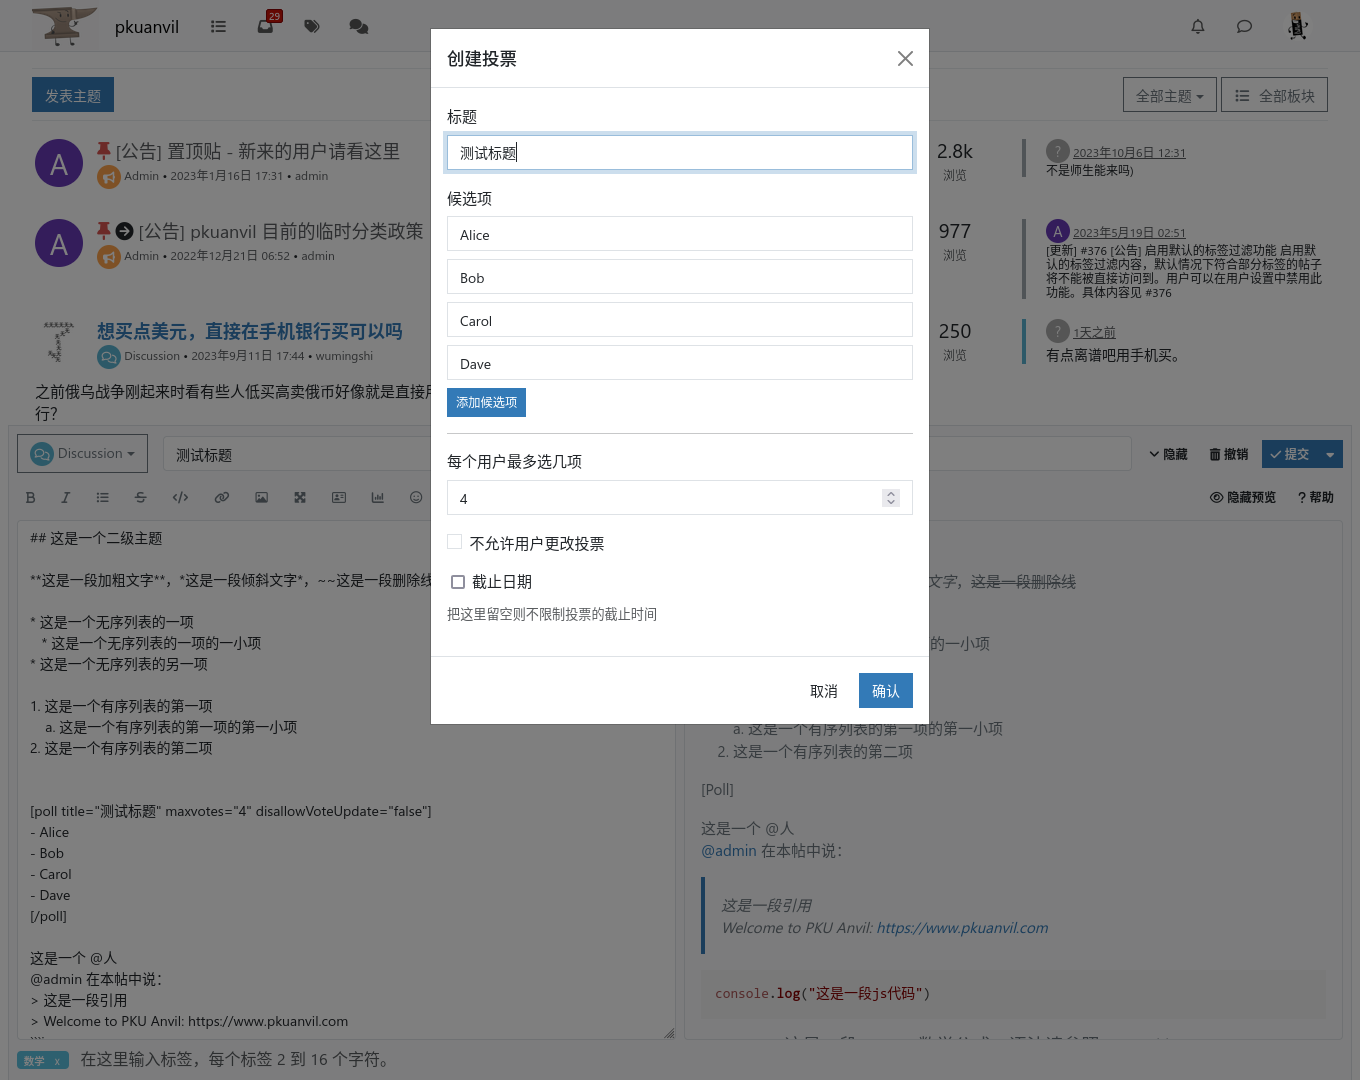Click timestamp 2023年10月6日 12:31

pyautogui.click(x=1129, y=153)
